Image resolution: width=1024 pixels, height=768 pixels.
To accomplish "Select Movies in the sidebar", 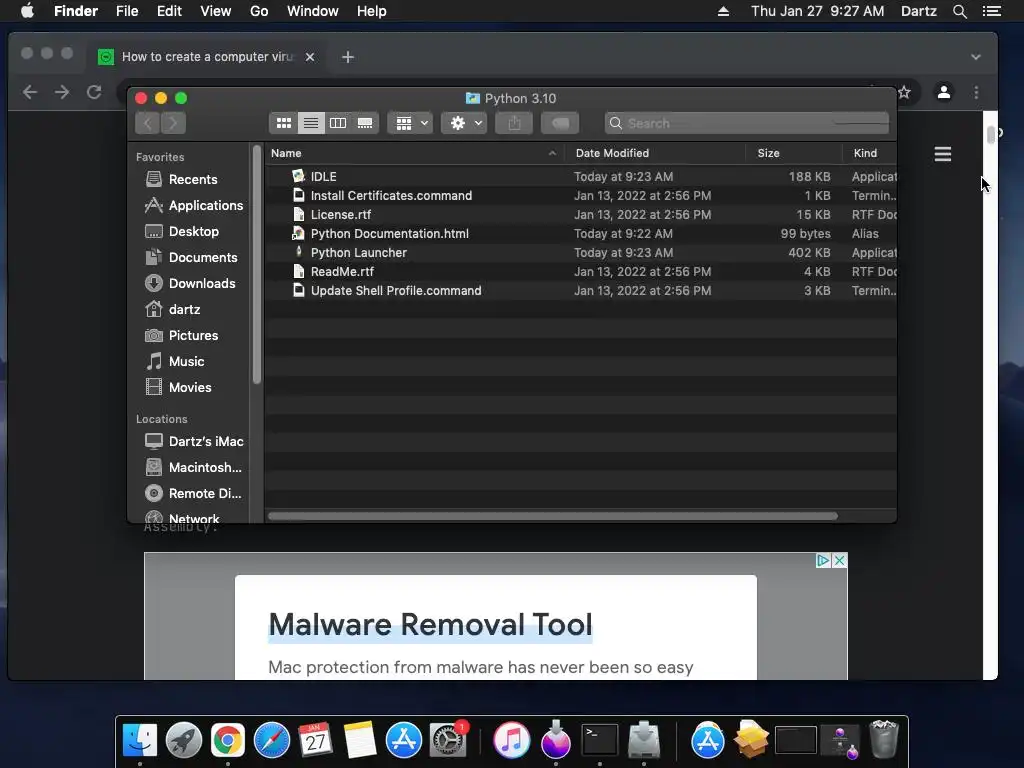I will 178,387.
